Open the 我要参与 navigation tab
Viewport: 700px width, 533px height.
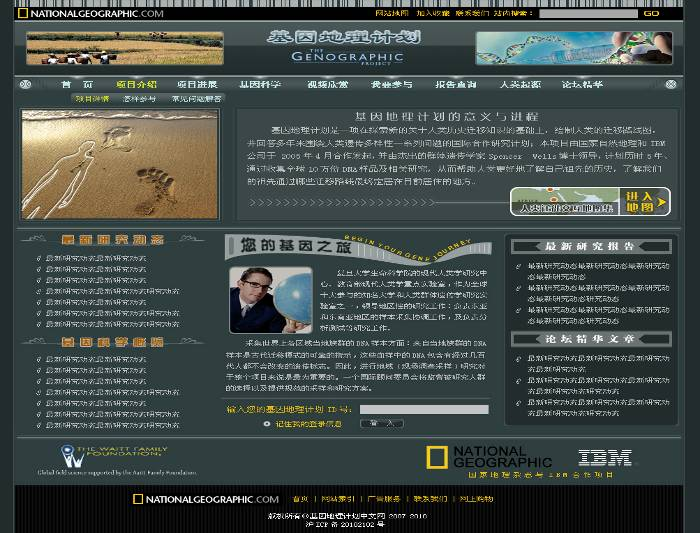coord(392,84)
